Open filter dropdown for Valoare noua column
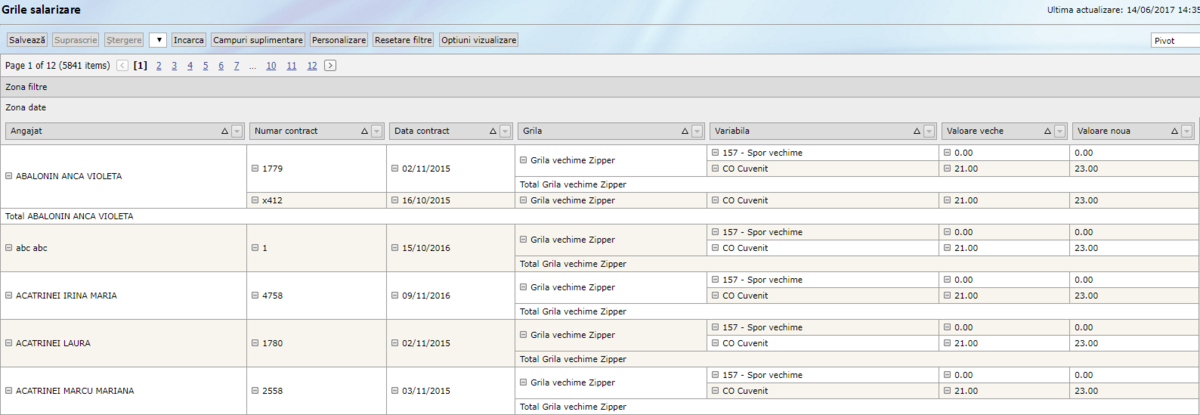This screenshot has width=1200, height=415. click(x=1186, y=131)
